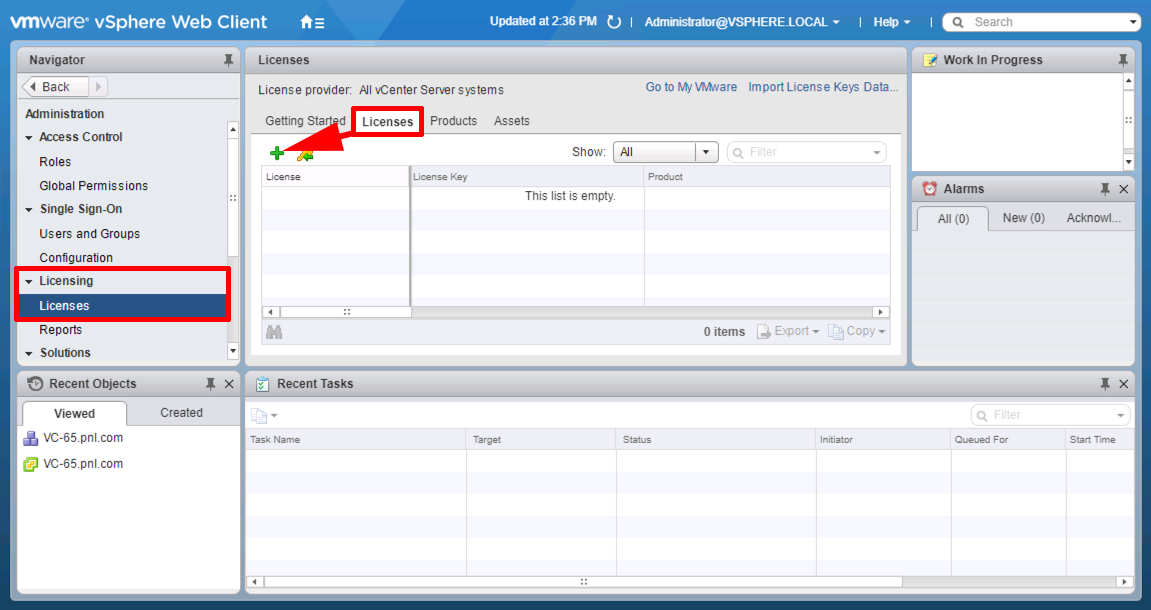The height and width of the screenshot is (610, 1151).
Task: Pin the Recent Objects panel
Action: tap(211, 384)
